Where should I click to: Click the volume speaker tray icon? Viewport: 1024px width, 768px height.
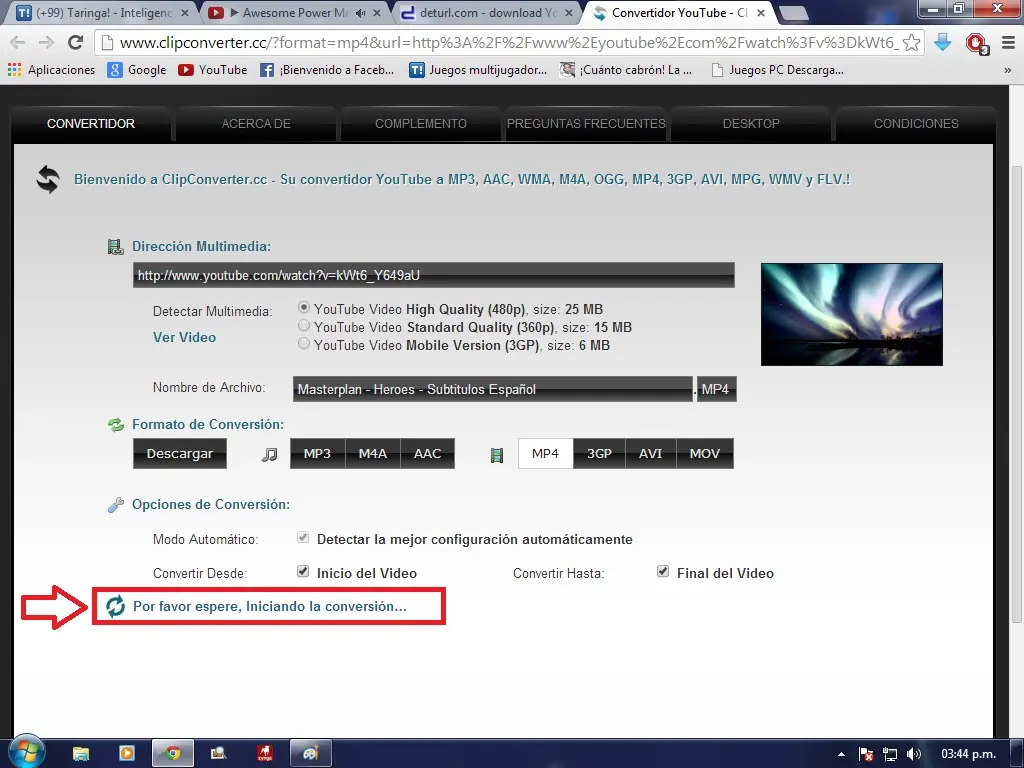(x=914, y=754)
